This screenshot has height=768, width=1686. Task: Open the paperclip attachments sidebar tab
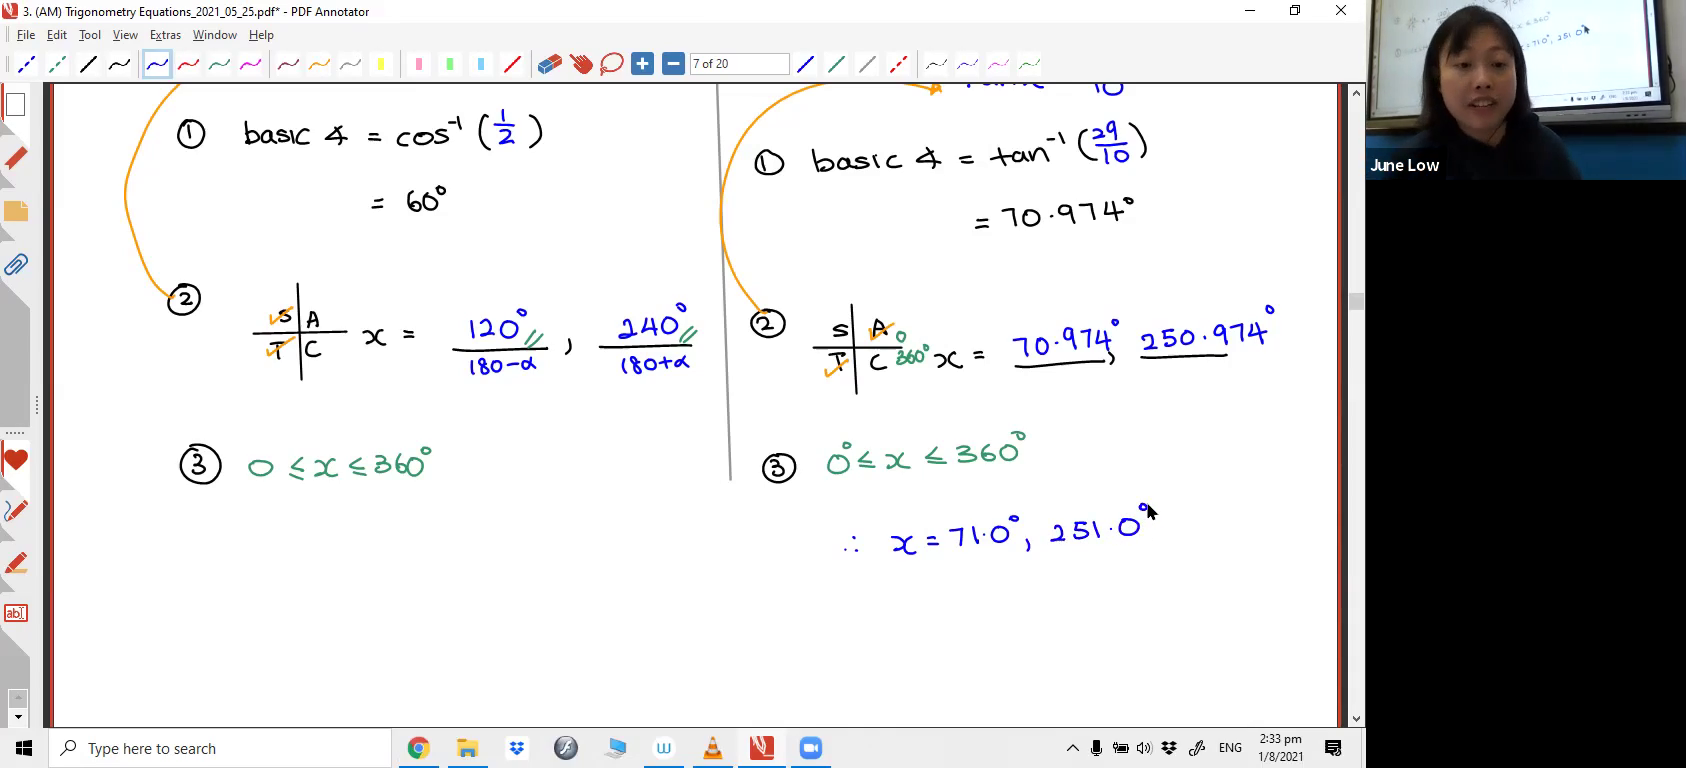pyautogui.click(x=15, y=264)
